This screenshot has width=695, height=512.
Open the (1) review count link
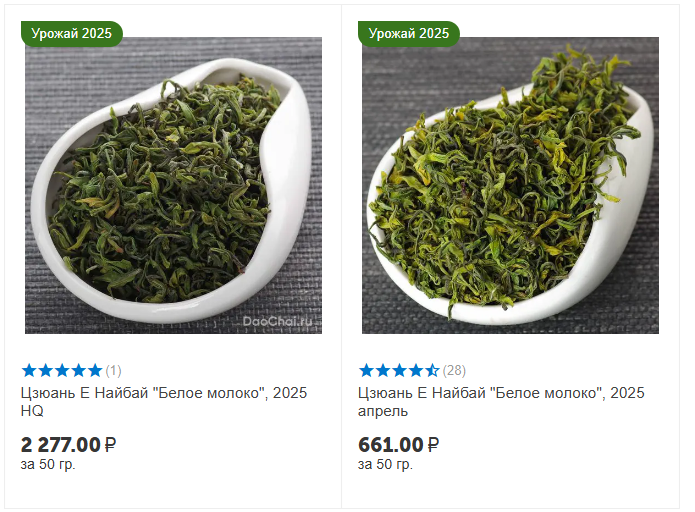point(113,371)
